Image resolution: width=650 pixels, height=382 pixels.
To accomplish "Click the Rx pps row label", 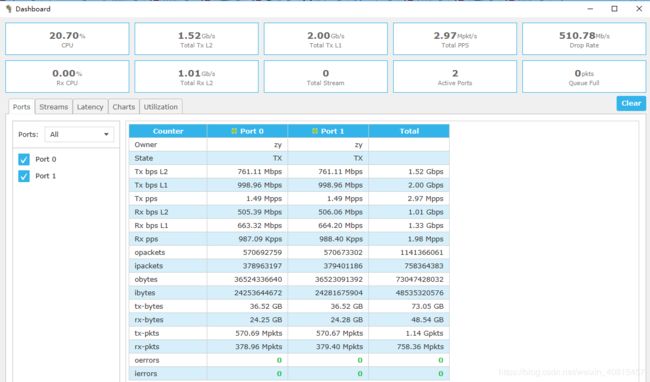I will pyautogui.click(x=146, y=239).
